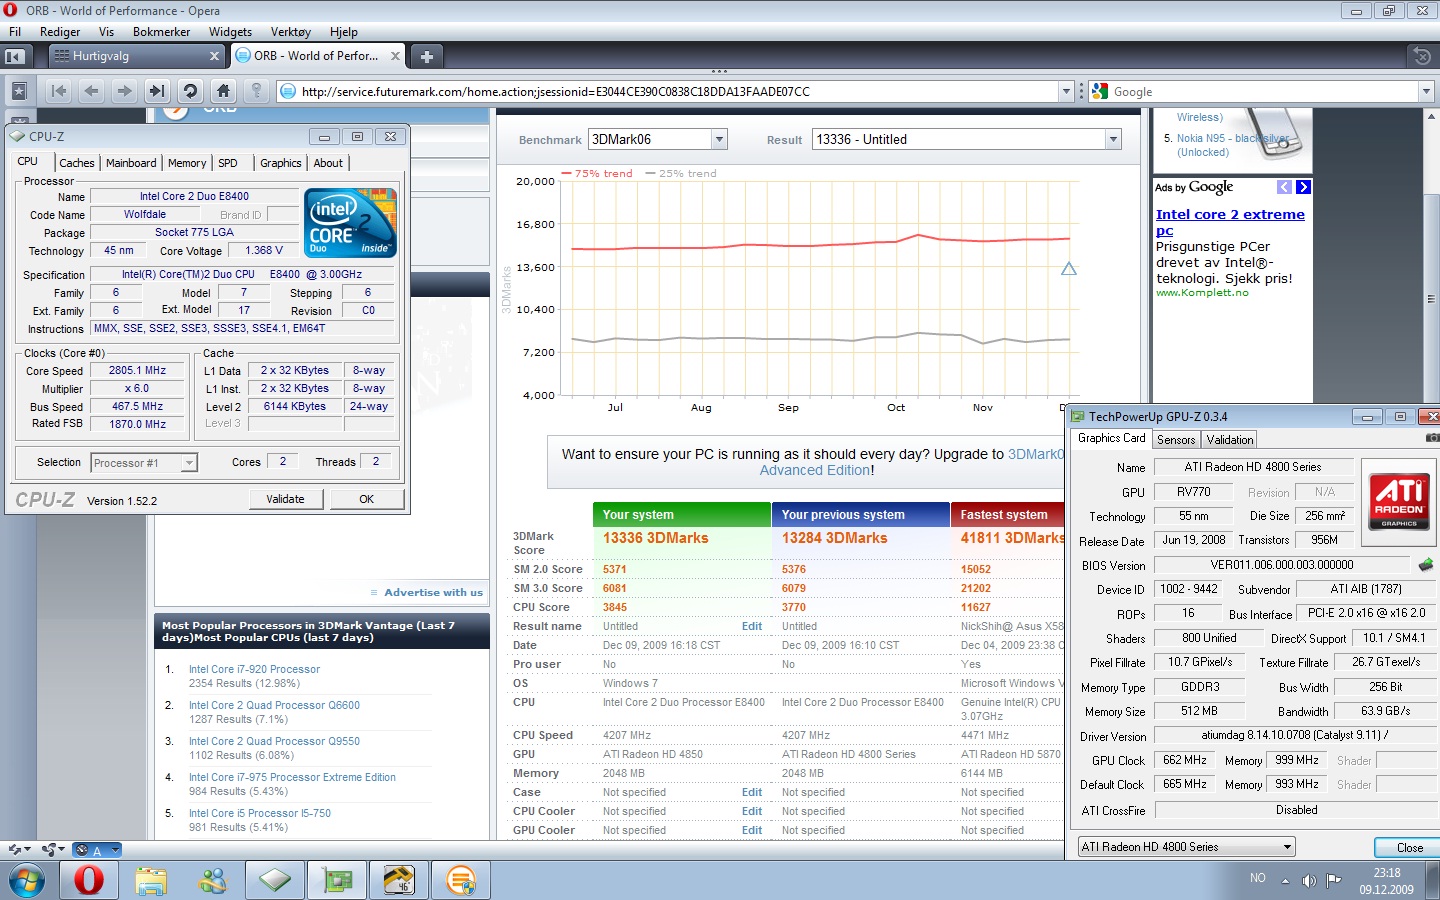Switch to CPU-Z via its taskbar icon
The width and height of the screenshot is (1440, 900).
(275, 881)
